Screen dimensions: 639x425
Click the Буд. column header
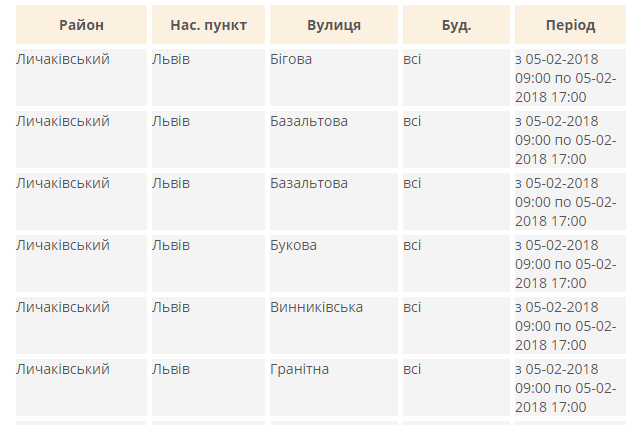point(456,25)
